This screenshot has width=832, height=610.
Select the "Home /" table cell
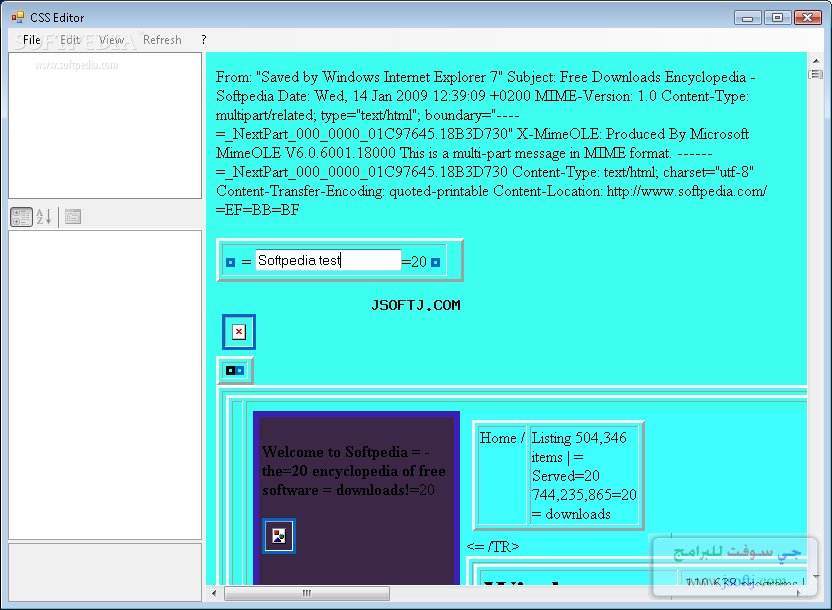(502, 475)
